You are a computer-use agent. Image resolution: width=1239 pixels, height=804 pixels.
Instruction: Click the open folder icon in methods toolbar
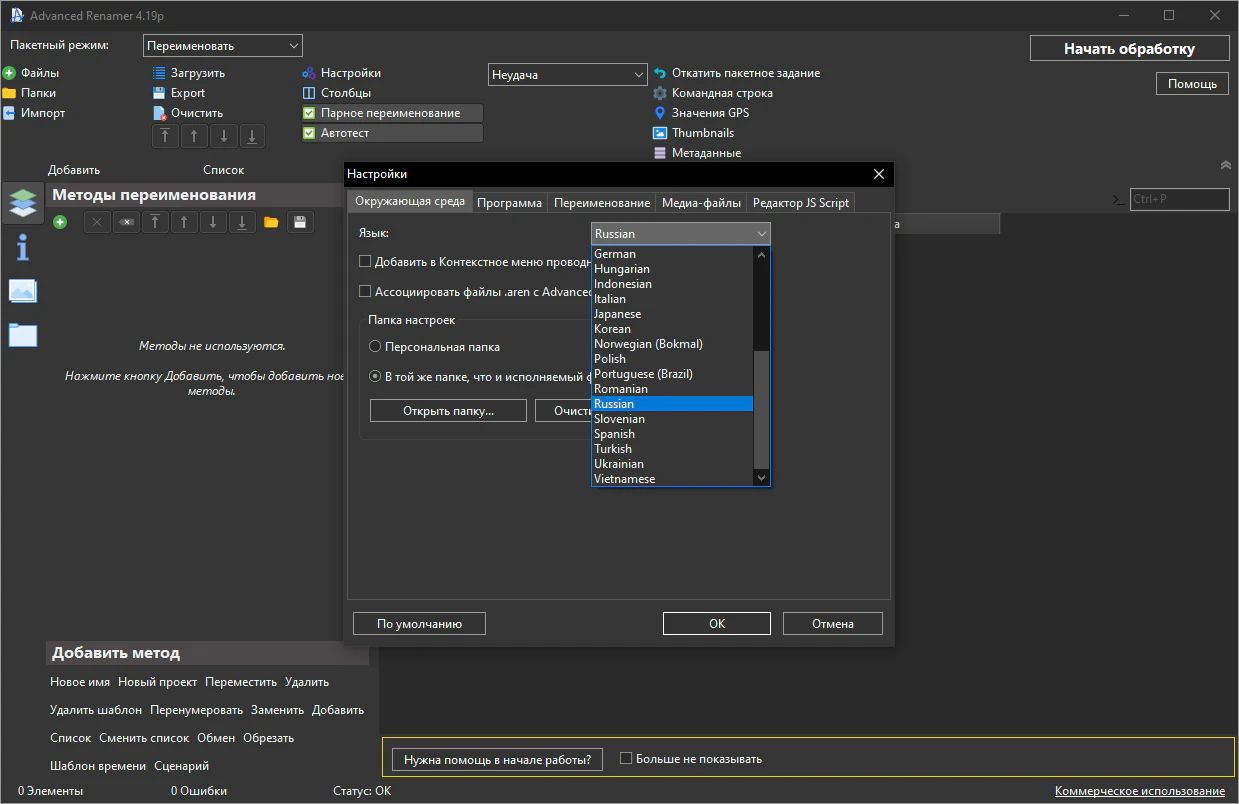[271, 222]
